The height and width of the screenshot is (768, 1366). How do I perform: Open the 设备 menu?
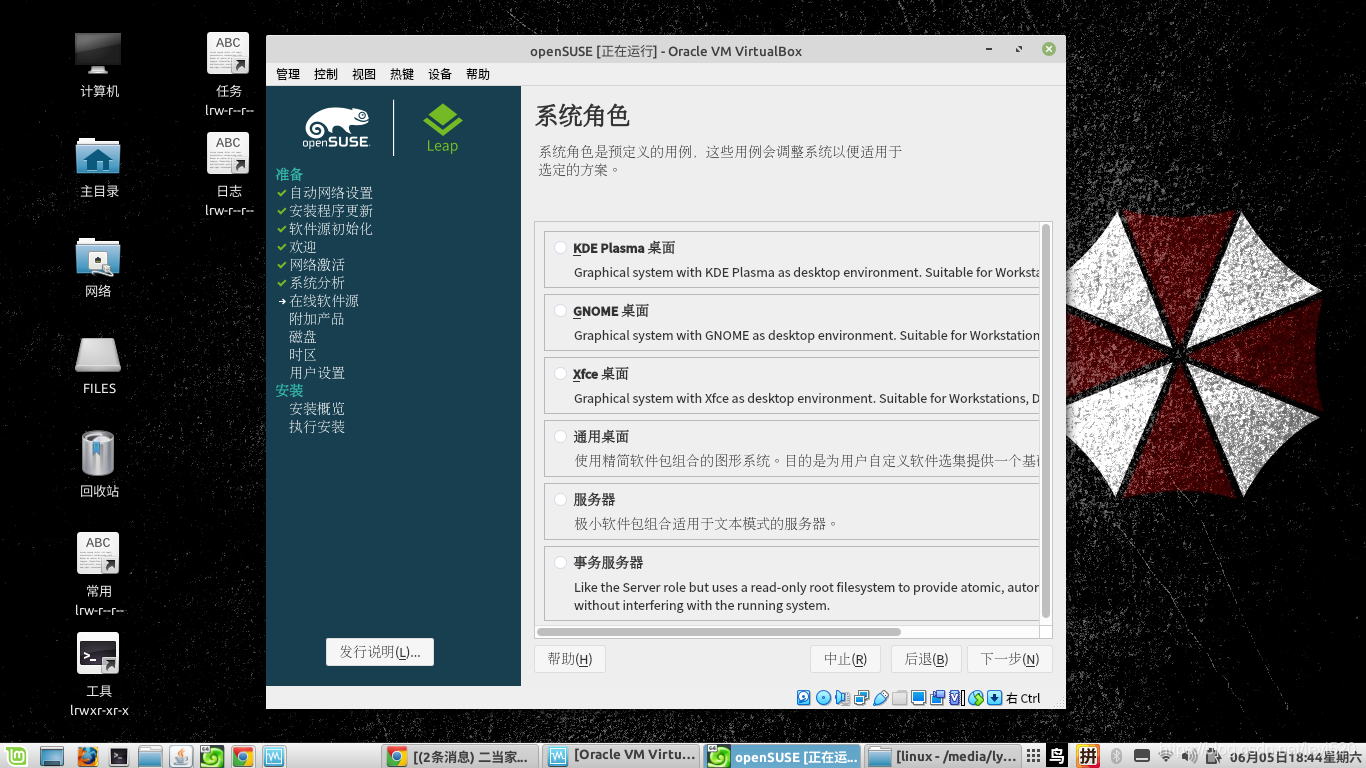tap(440, 74)
